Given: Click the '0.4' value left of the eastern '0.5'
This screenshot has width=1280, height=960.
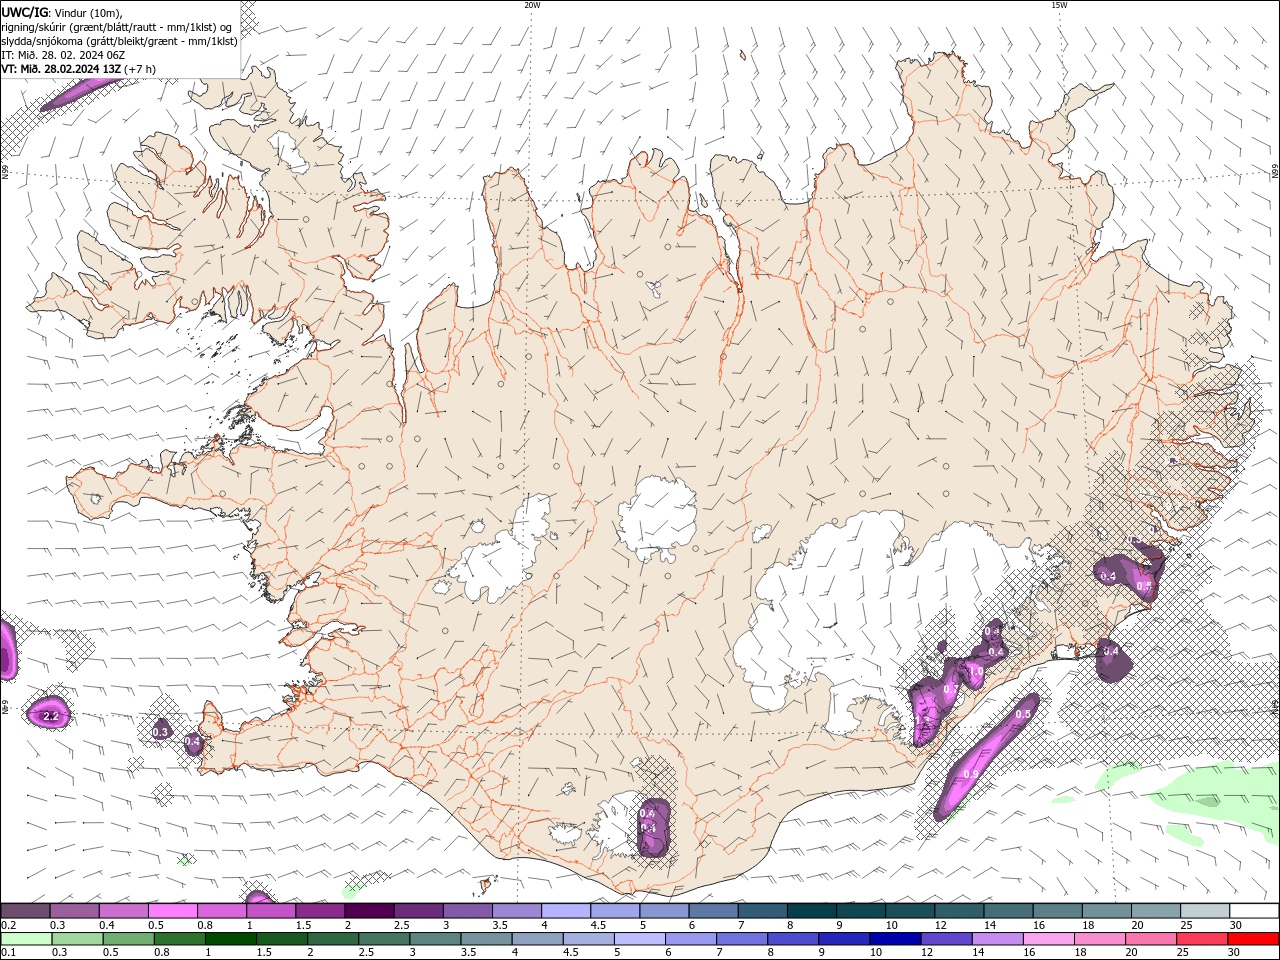Looking at the screenshot, I should coord(1108,576).
